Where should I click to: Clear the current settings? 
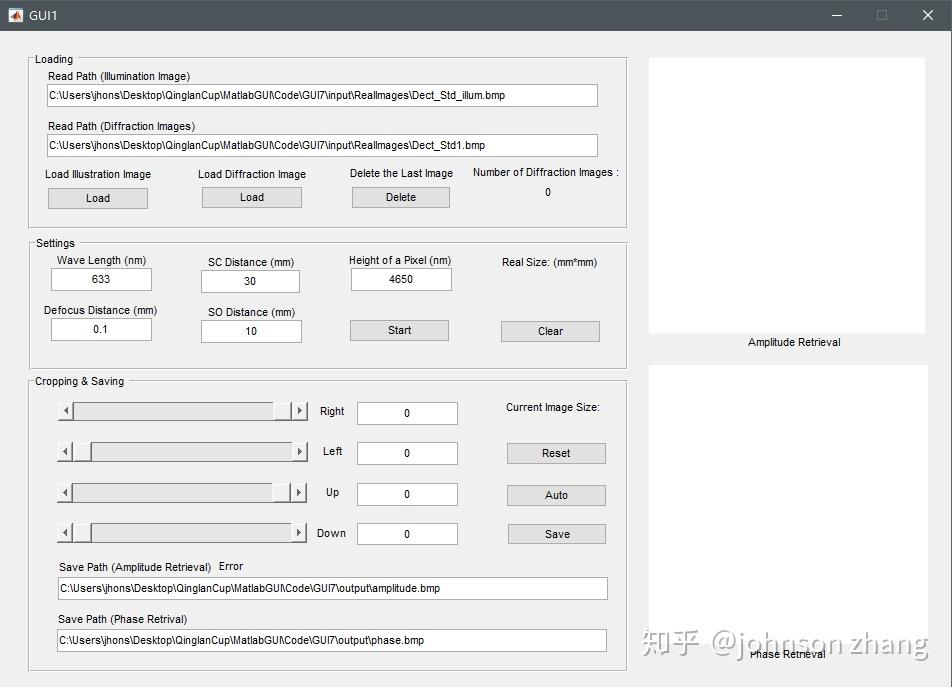(550, 331)
